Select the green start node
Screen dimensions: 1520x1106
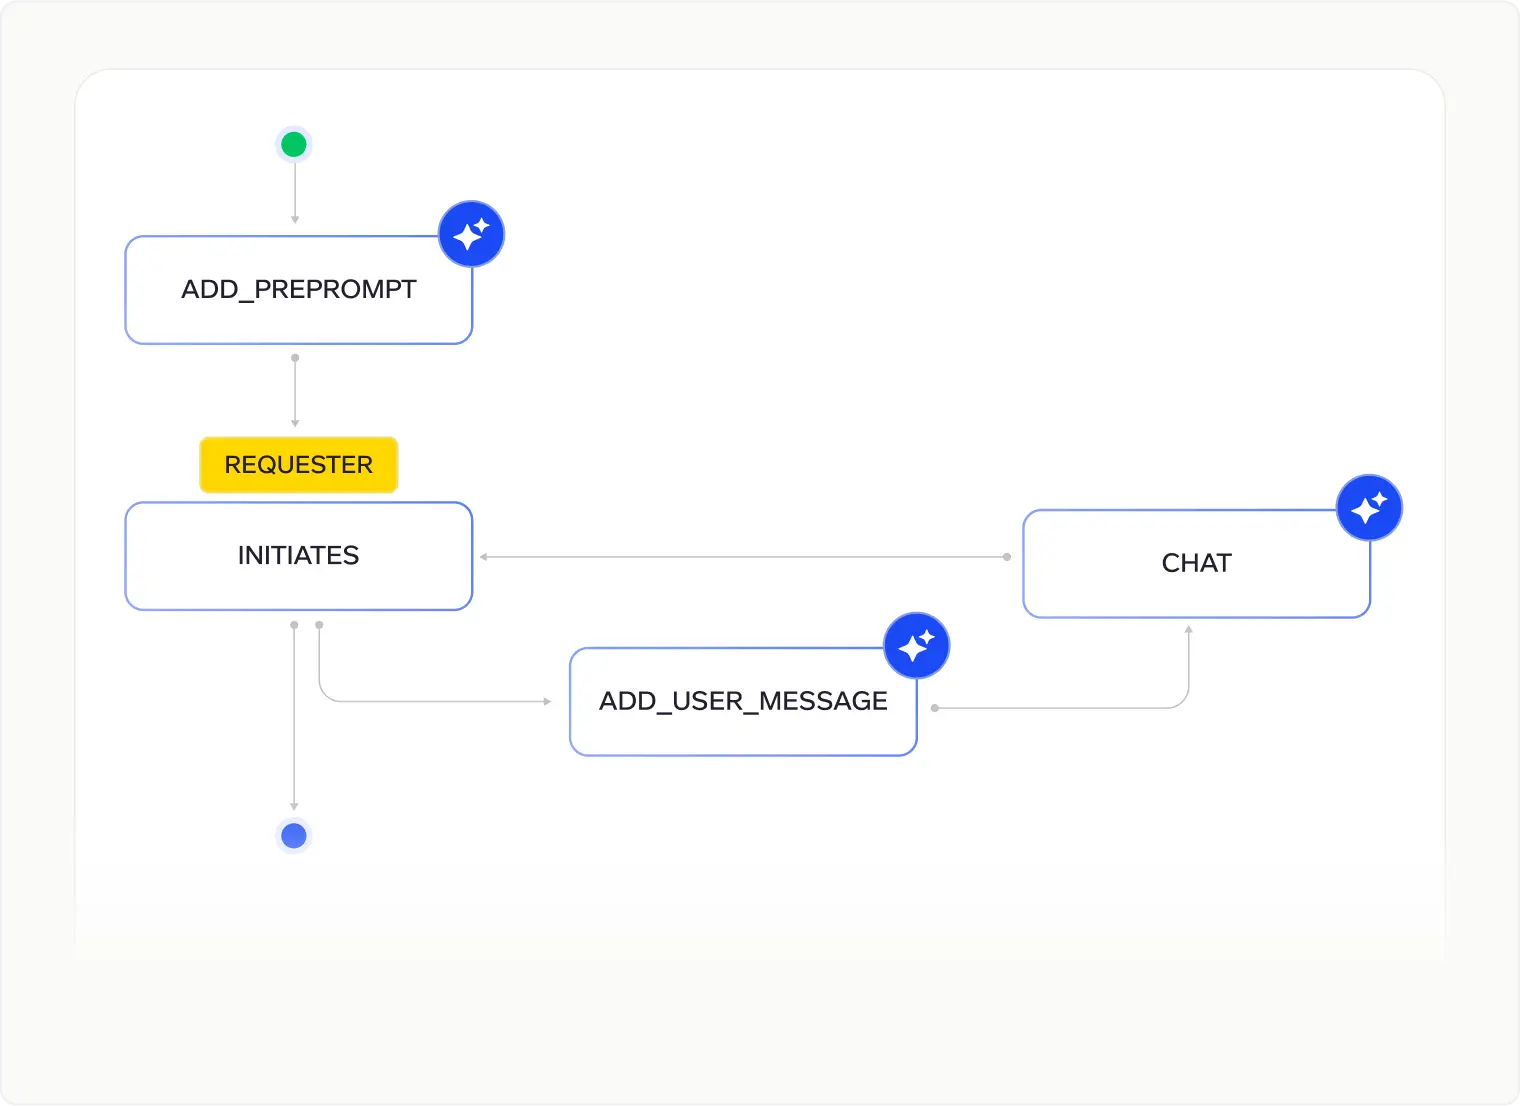click(x=294, y=144)
